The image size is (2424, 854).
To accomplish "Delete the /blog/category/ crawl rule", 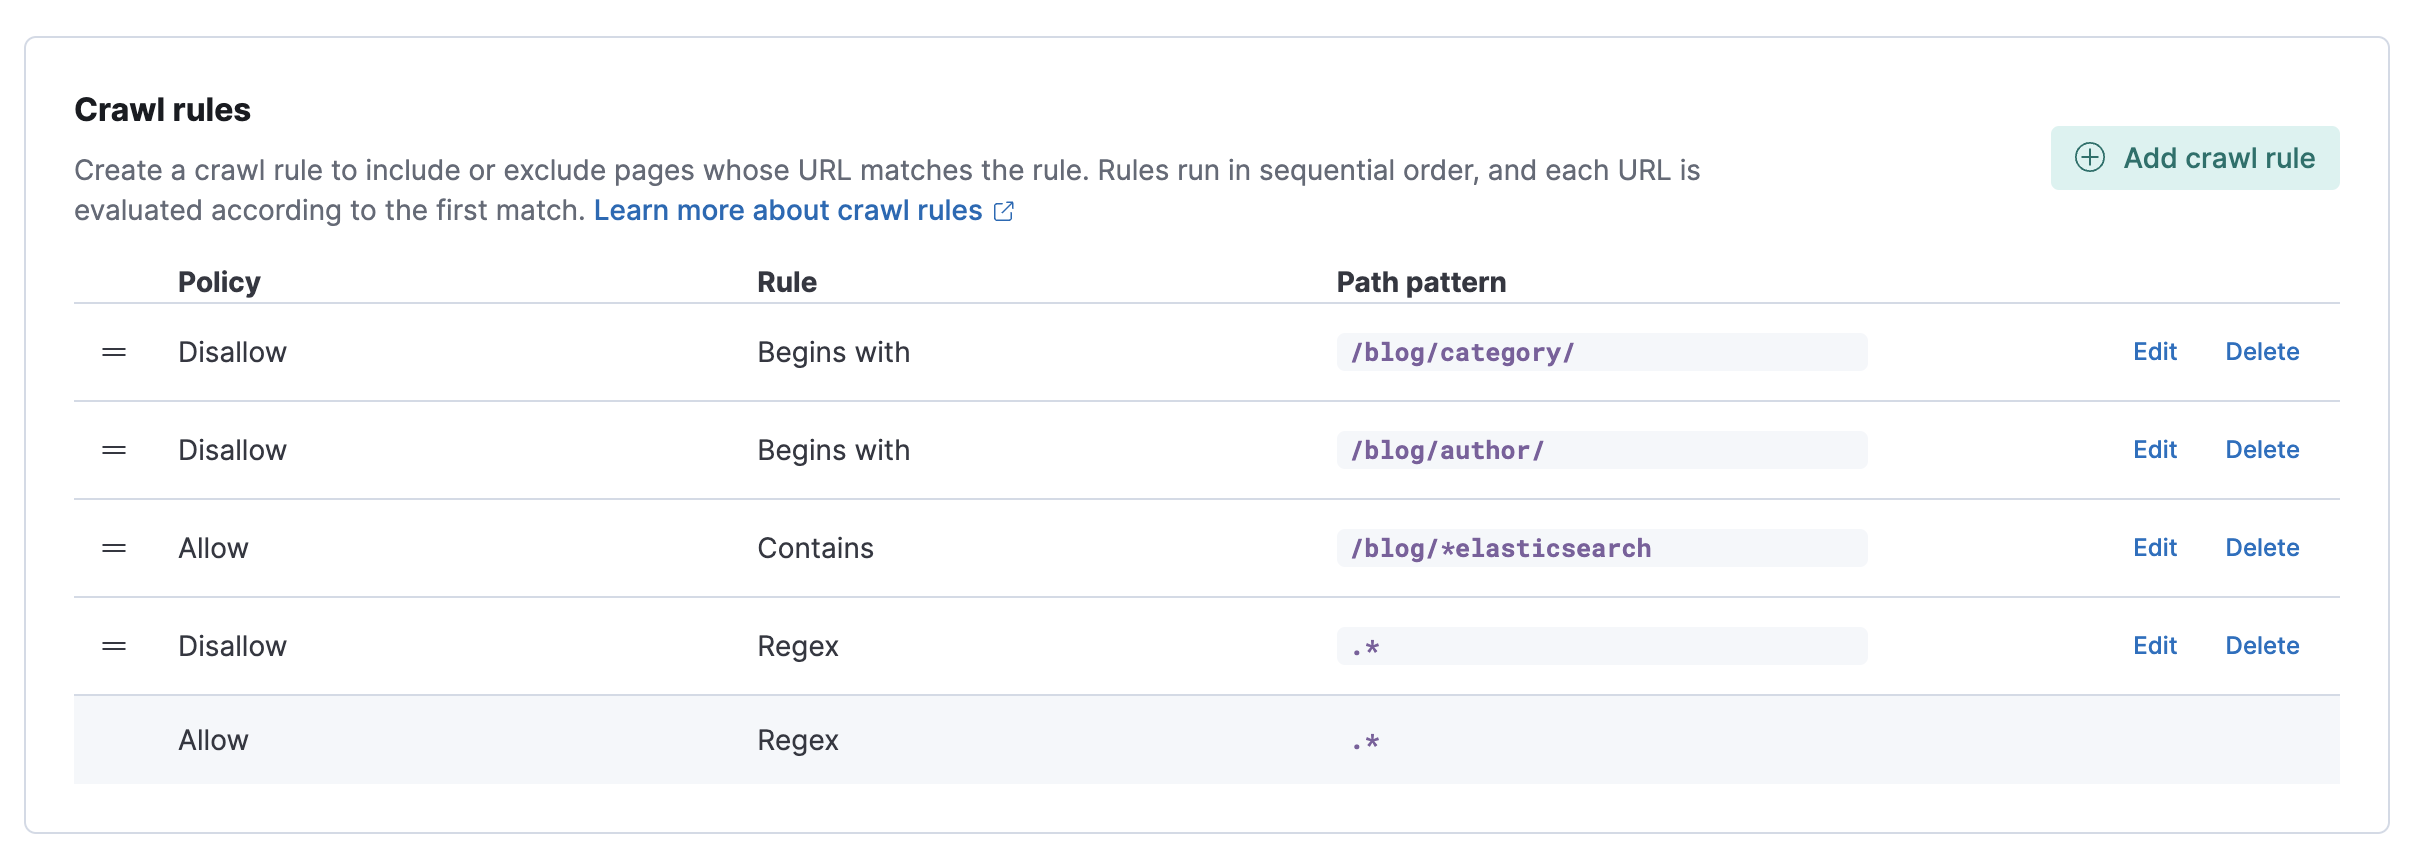I will pos(2261,352).
